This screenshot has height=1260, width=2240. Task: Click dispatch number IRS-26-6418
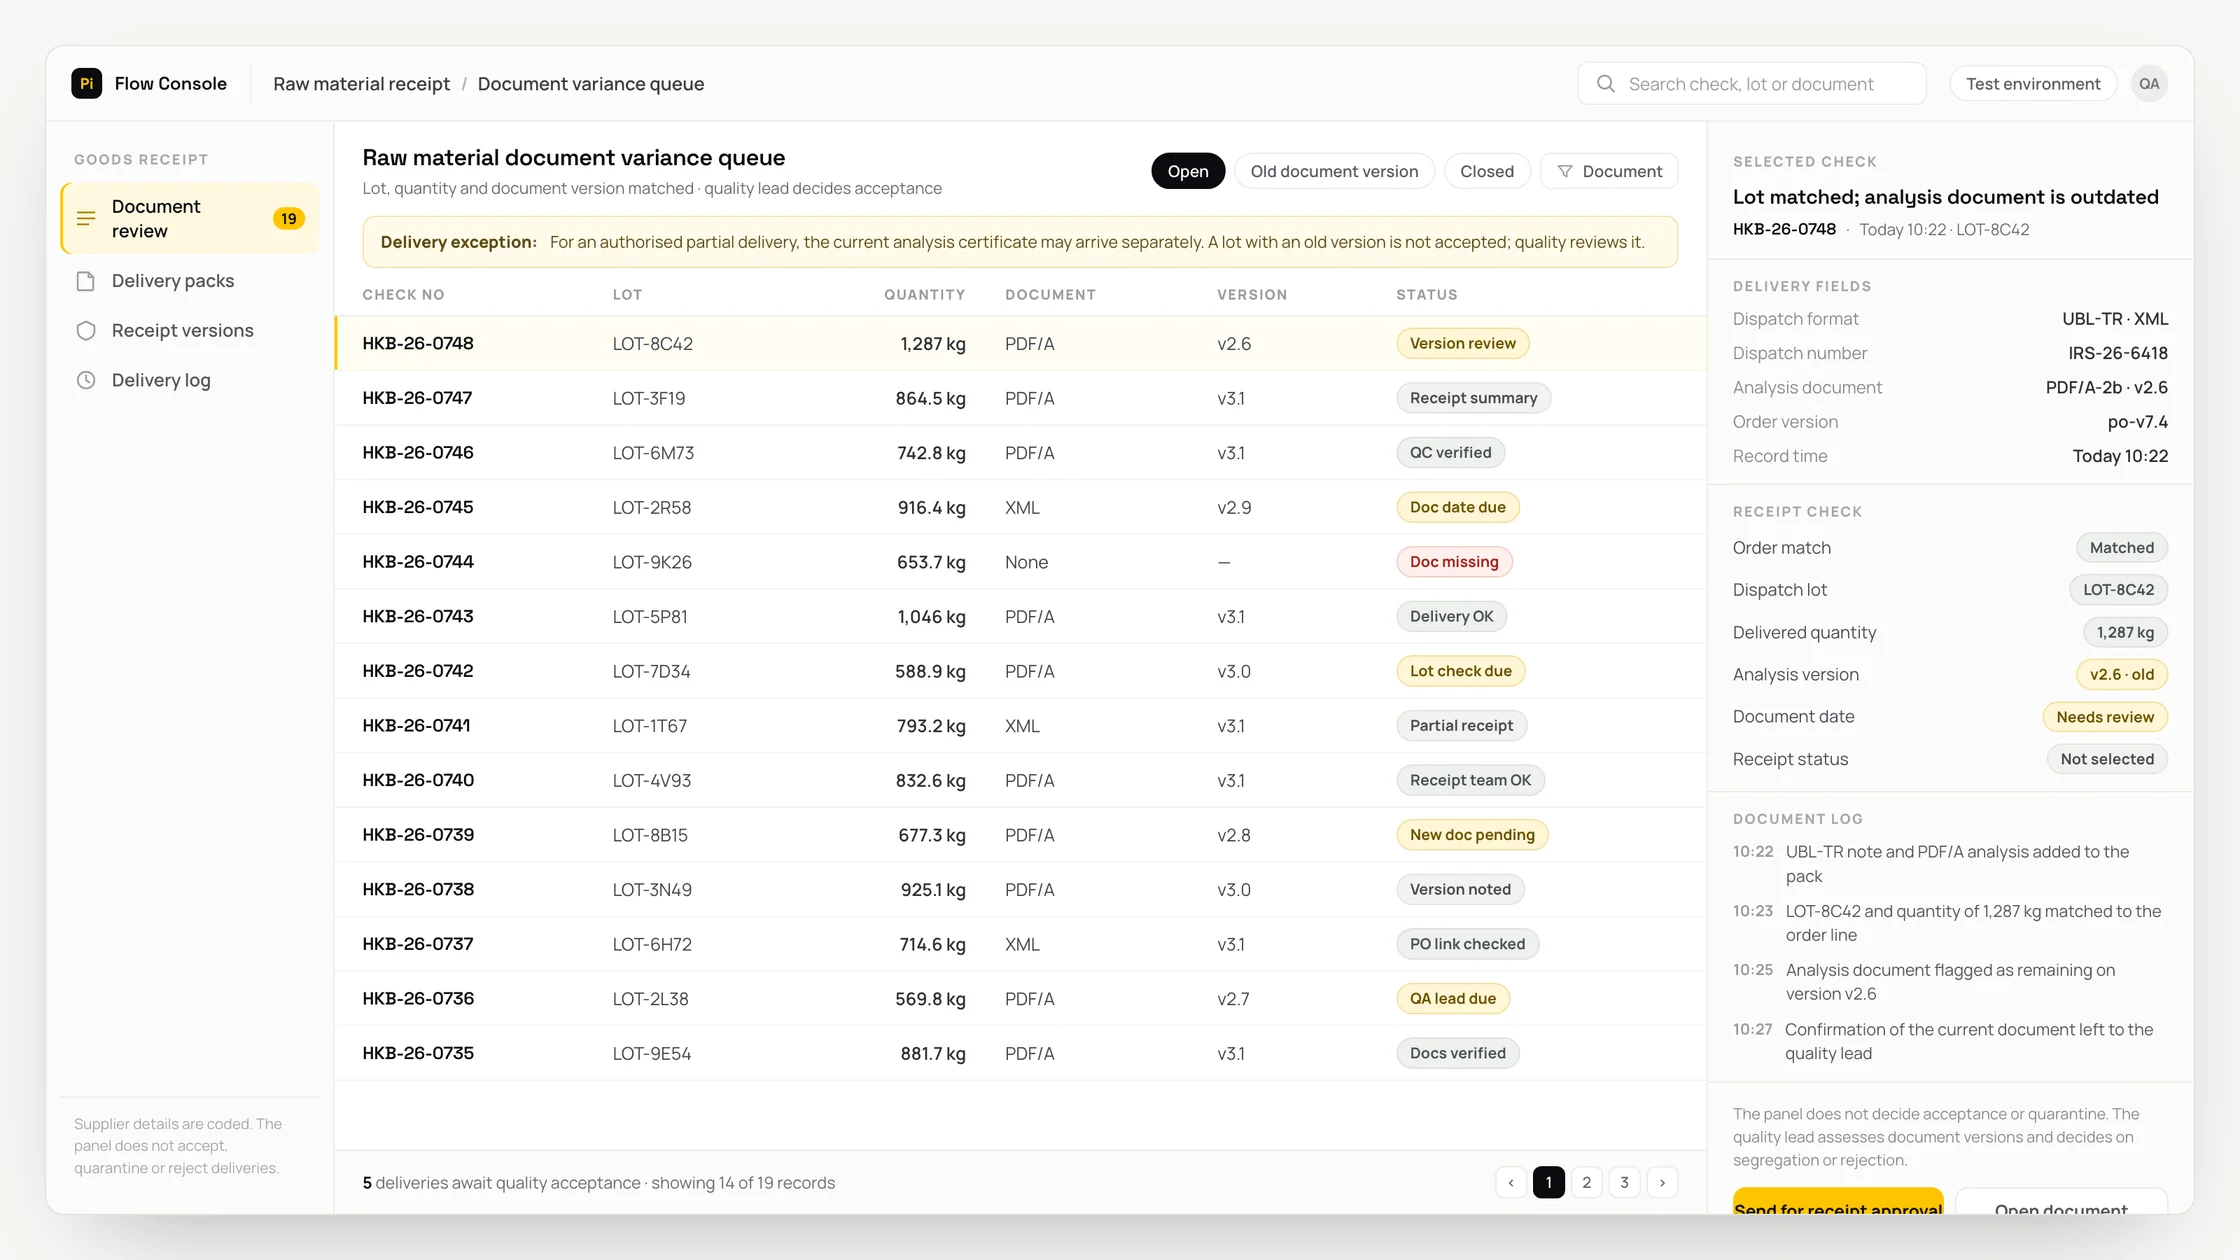(2118, 353)
